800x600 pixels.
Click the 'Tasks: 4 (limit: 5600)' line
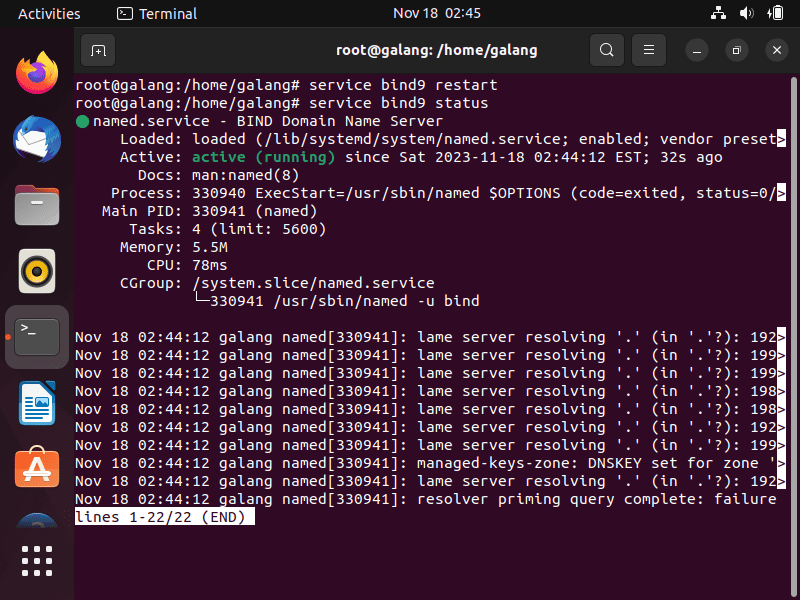[228, 229]
